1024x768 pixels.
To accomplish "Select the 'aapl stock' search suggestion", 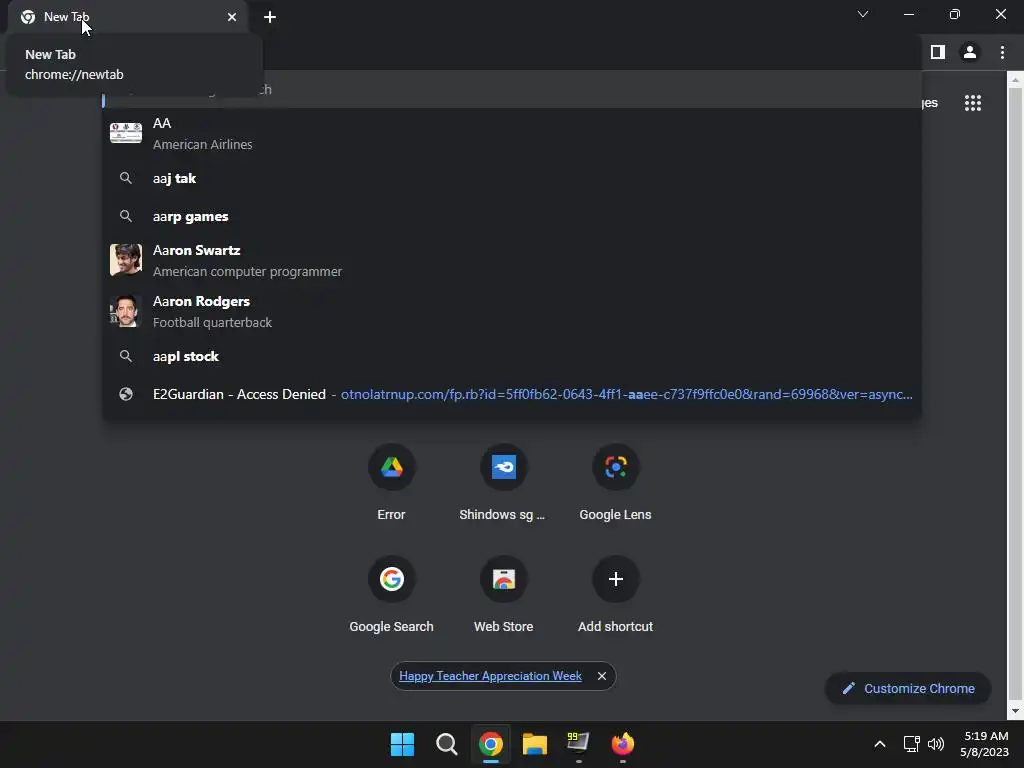I will (x=512, y=356).
